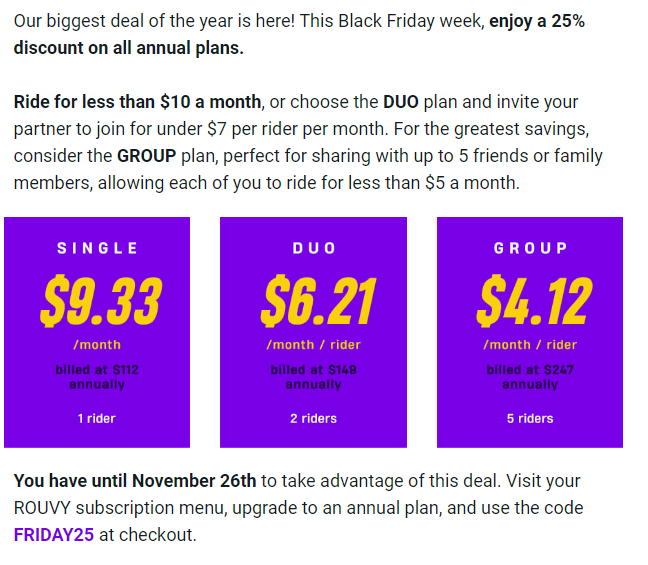Click the '5 riders' label
The height and width of the screenshot is (565, 648).
point(530,418)
